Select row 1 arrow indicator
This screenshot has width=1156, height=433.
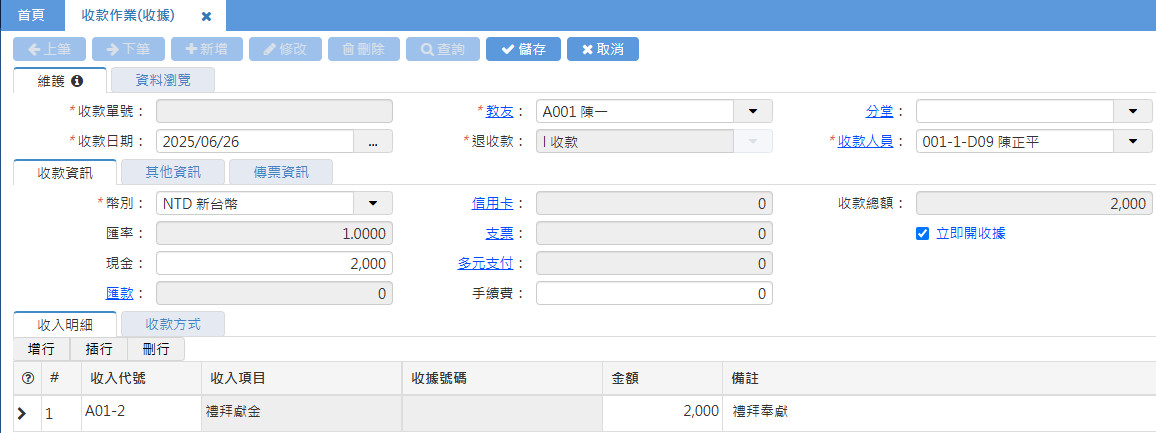(20, 412)
